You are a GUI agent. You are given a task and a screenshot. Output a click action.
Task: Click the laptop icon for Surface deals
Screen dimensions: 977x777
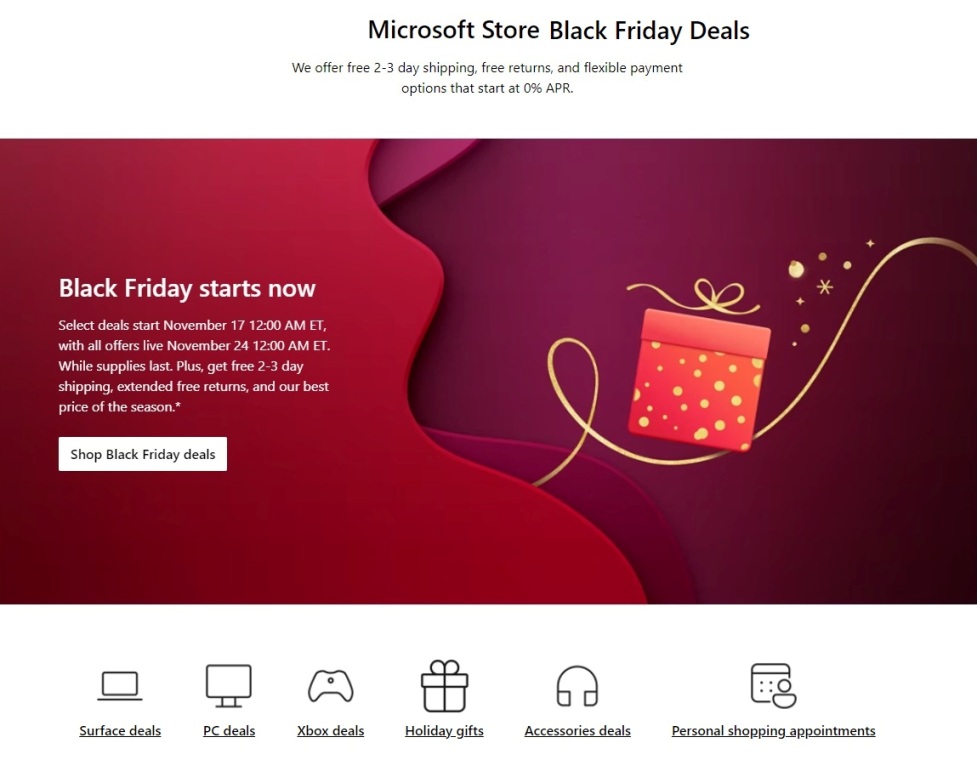(120, 686)
